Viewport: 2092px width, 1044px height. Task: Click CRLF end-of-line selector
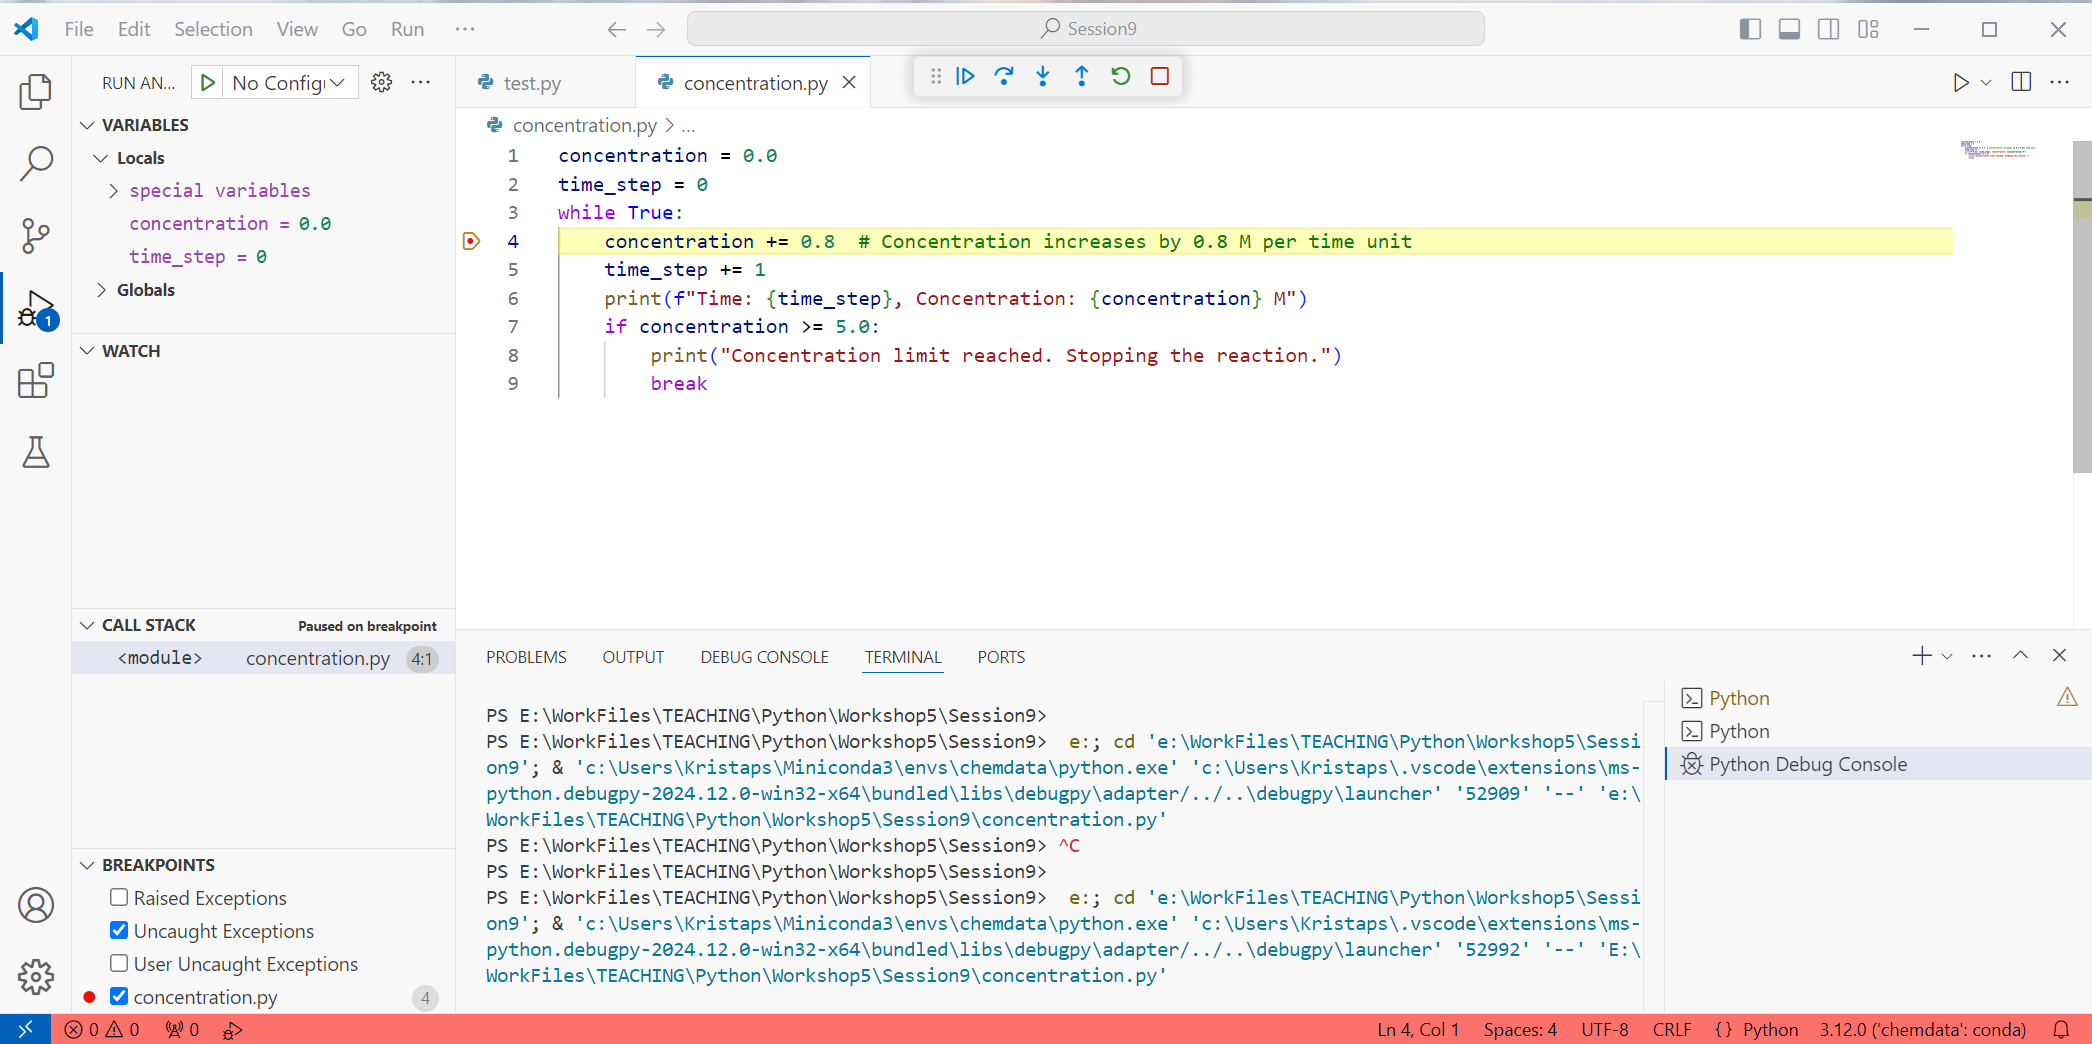click(x=1672, y=1029)
